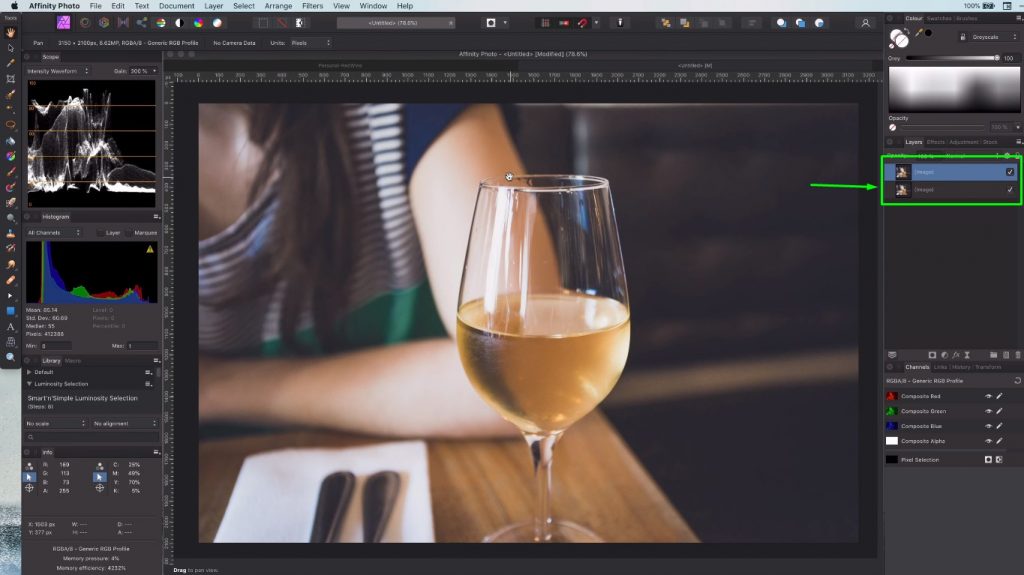Image resolution: width=1024 pixels, height=575 pixels.
Task: Click the Library search field
Action: pos(91,436)
